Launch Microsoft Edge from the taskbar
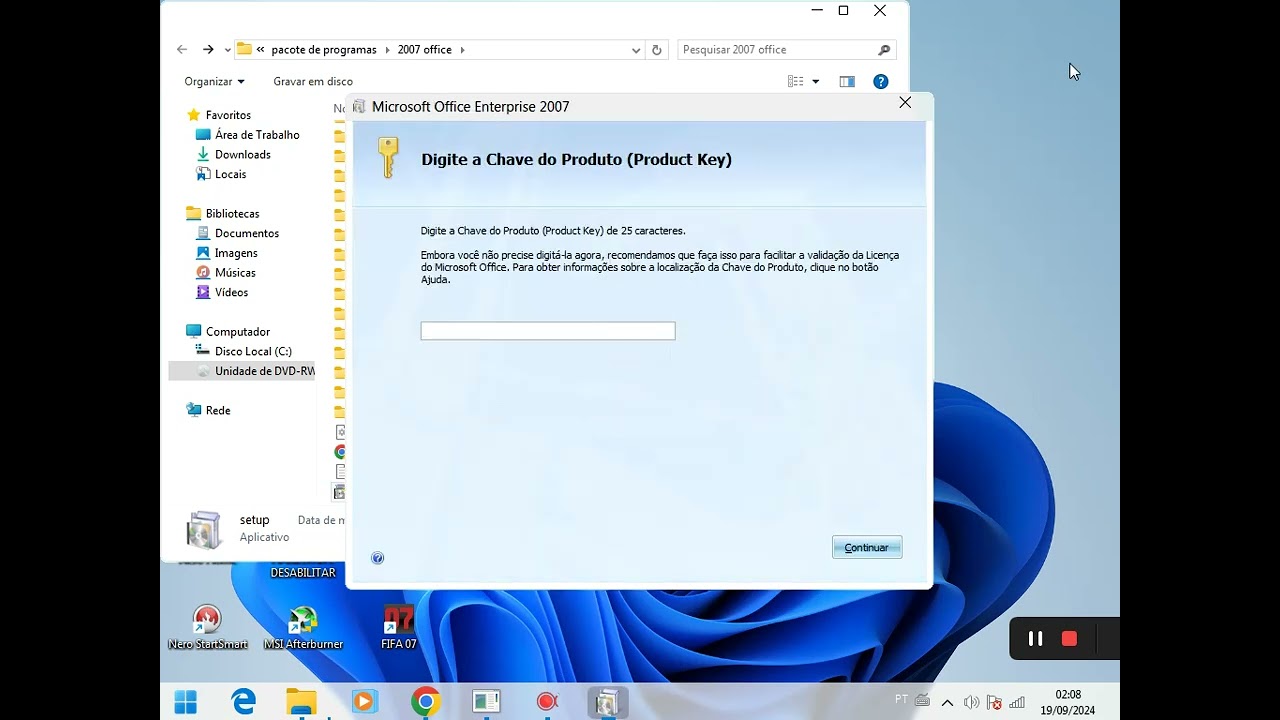Image resolution: width=1280 pixels, height=720 pixels. [244, 702]
